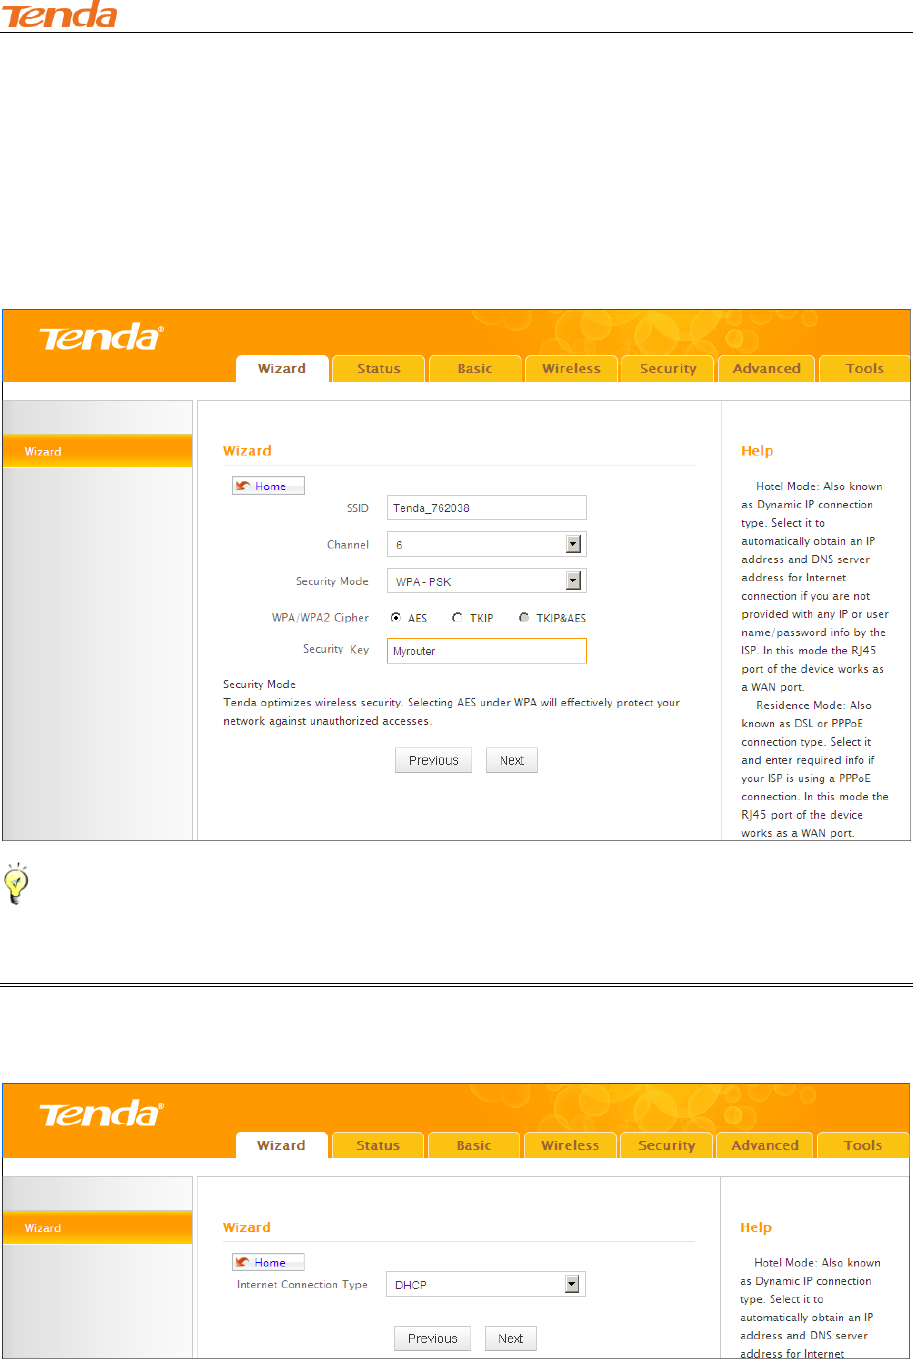
Task: Click Previous below Internet Connection Type
Action: tap(432, 1338)
